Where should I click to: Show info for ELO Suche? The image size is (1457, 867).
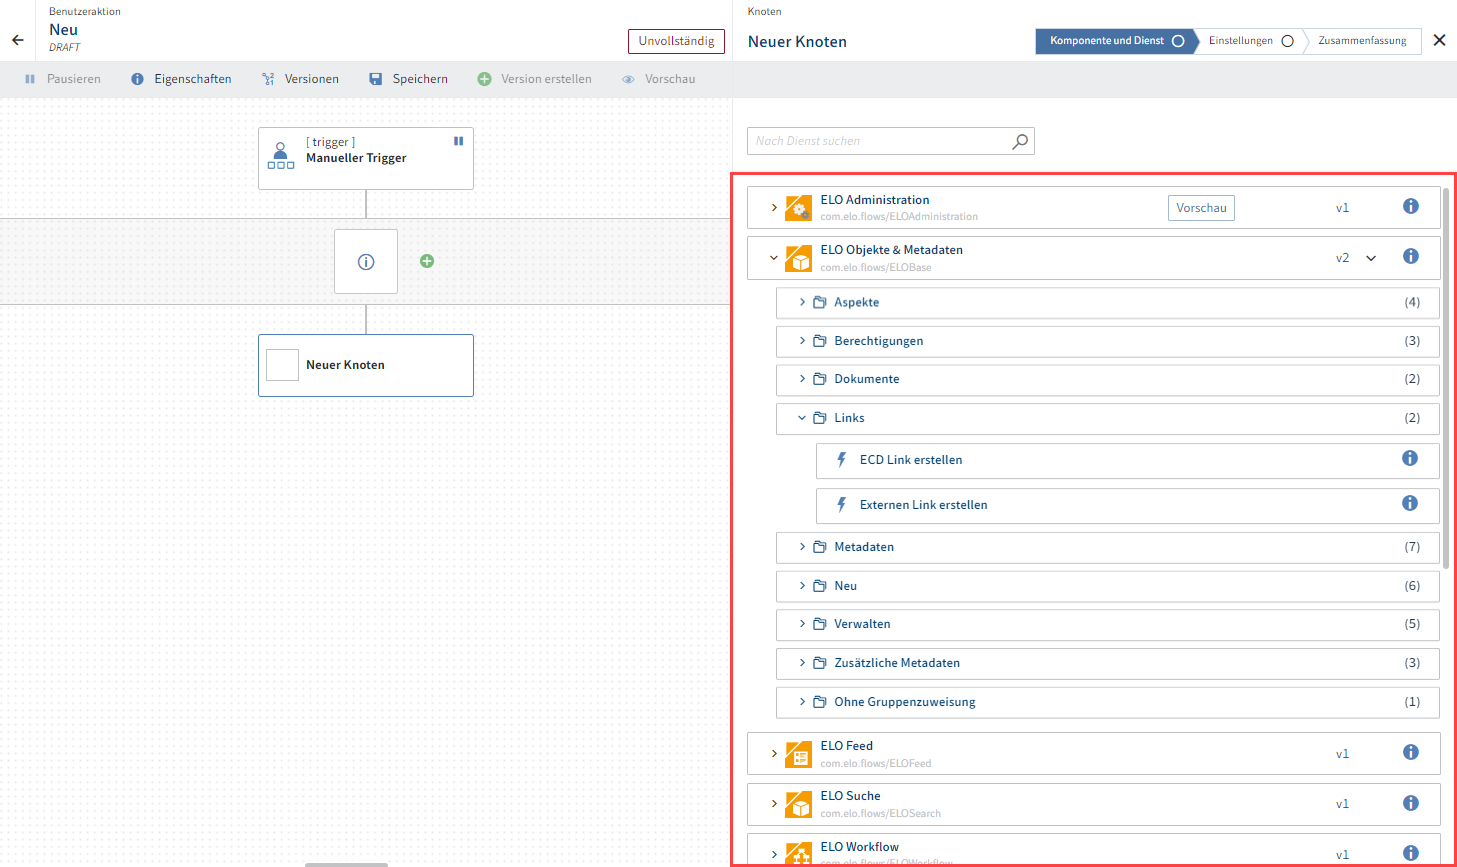(1411, 802)
